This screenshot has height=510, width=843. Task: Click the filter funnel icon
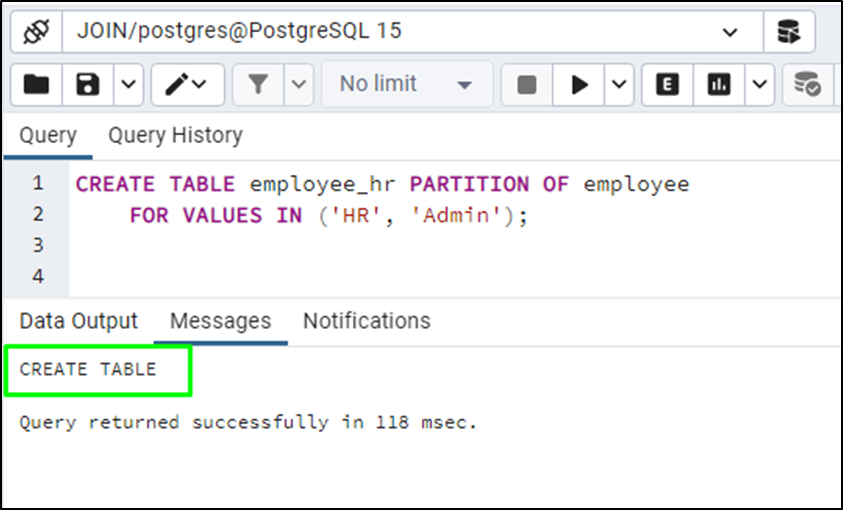[258, 84]
